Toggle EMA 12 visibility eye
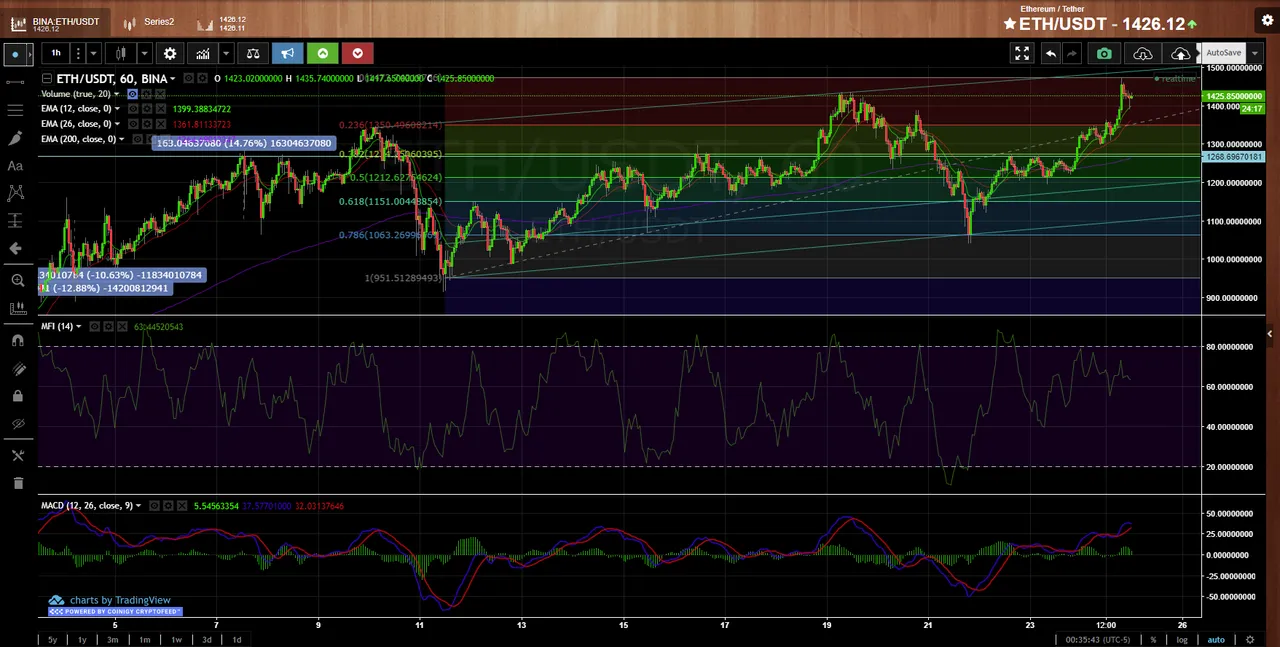The width and height of the screenshot is (1280, 647). click(133, 109)
